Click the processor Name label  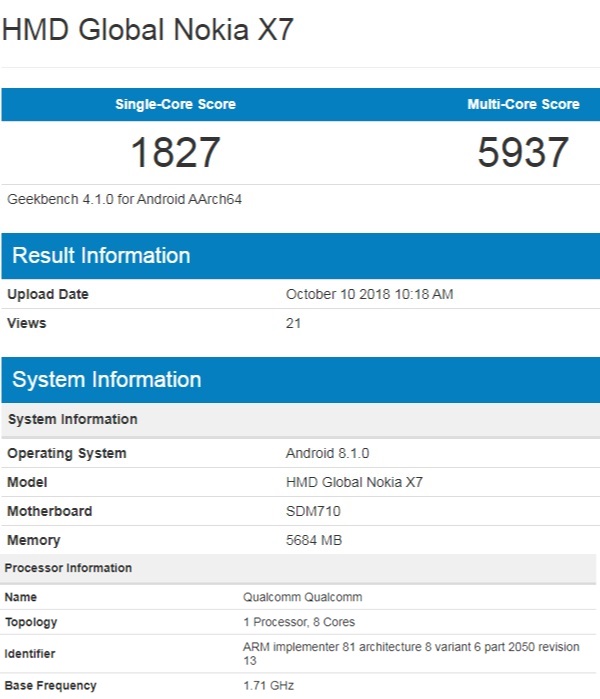coord(21,597)
